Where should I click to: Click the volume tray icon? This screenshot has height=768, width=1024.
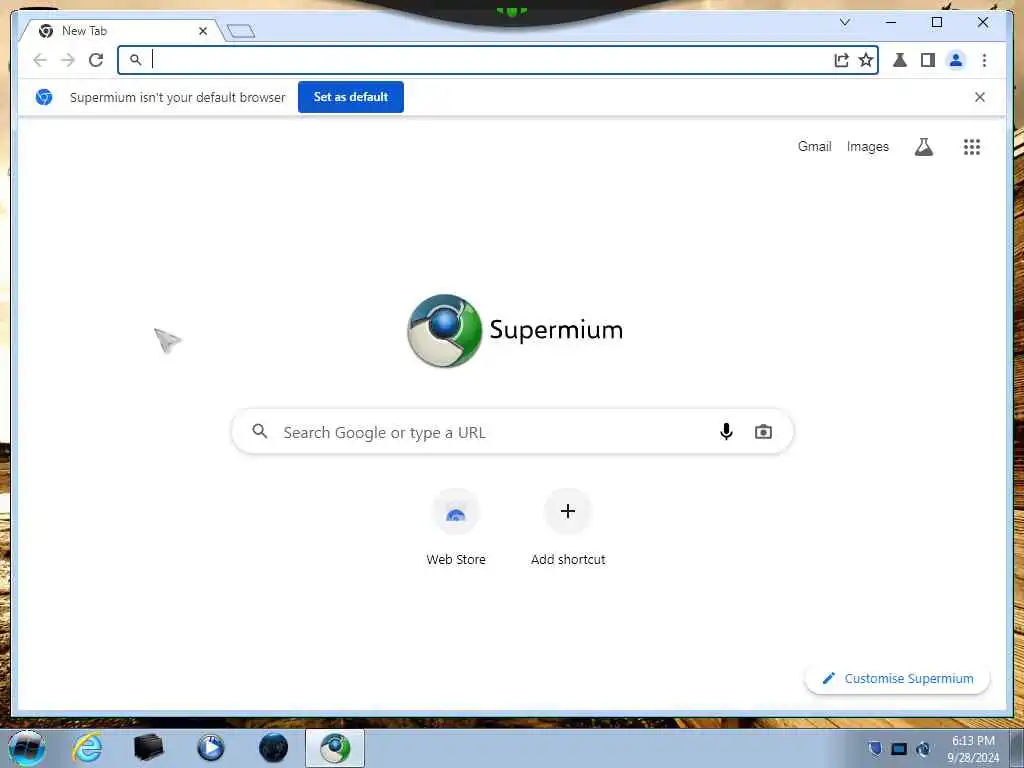[x=923, y=749]
